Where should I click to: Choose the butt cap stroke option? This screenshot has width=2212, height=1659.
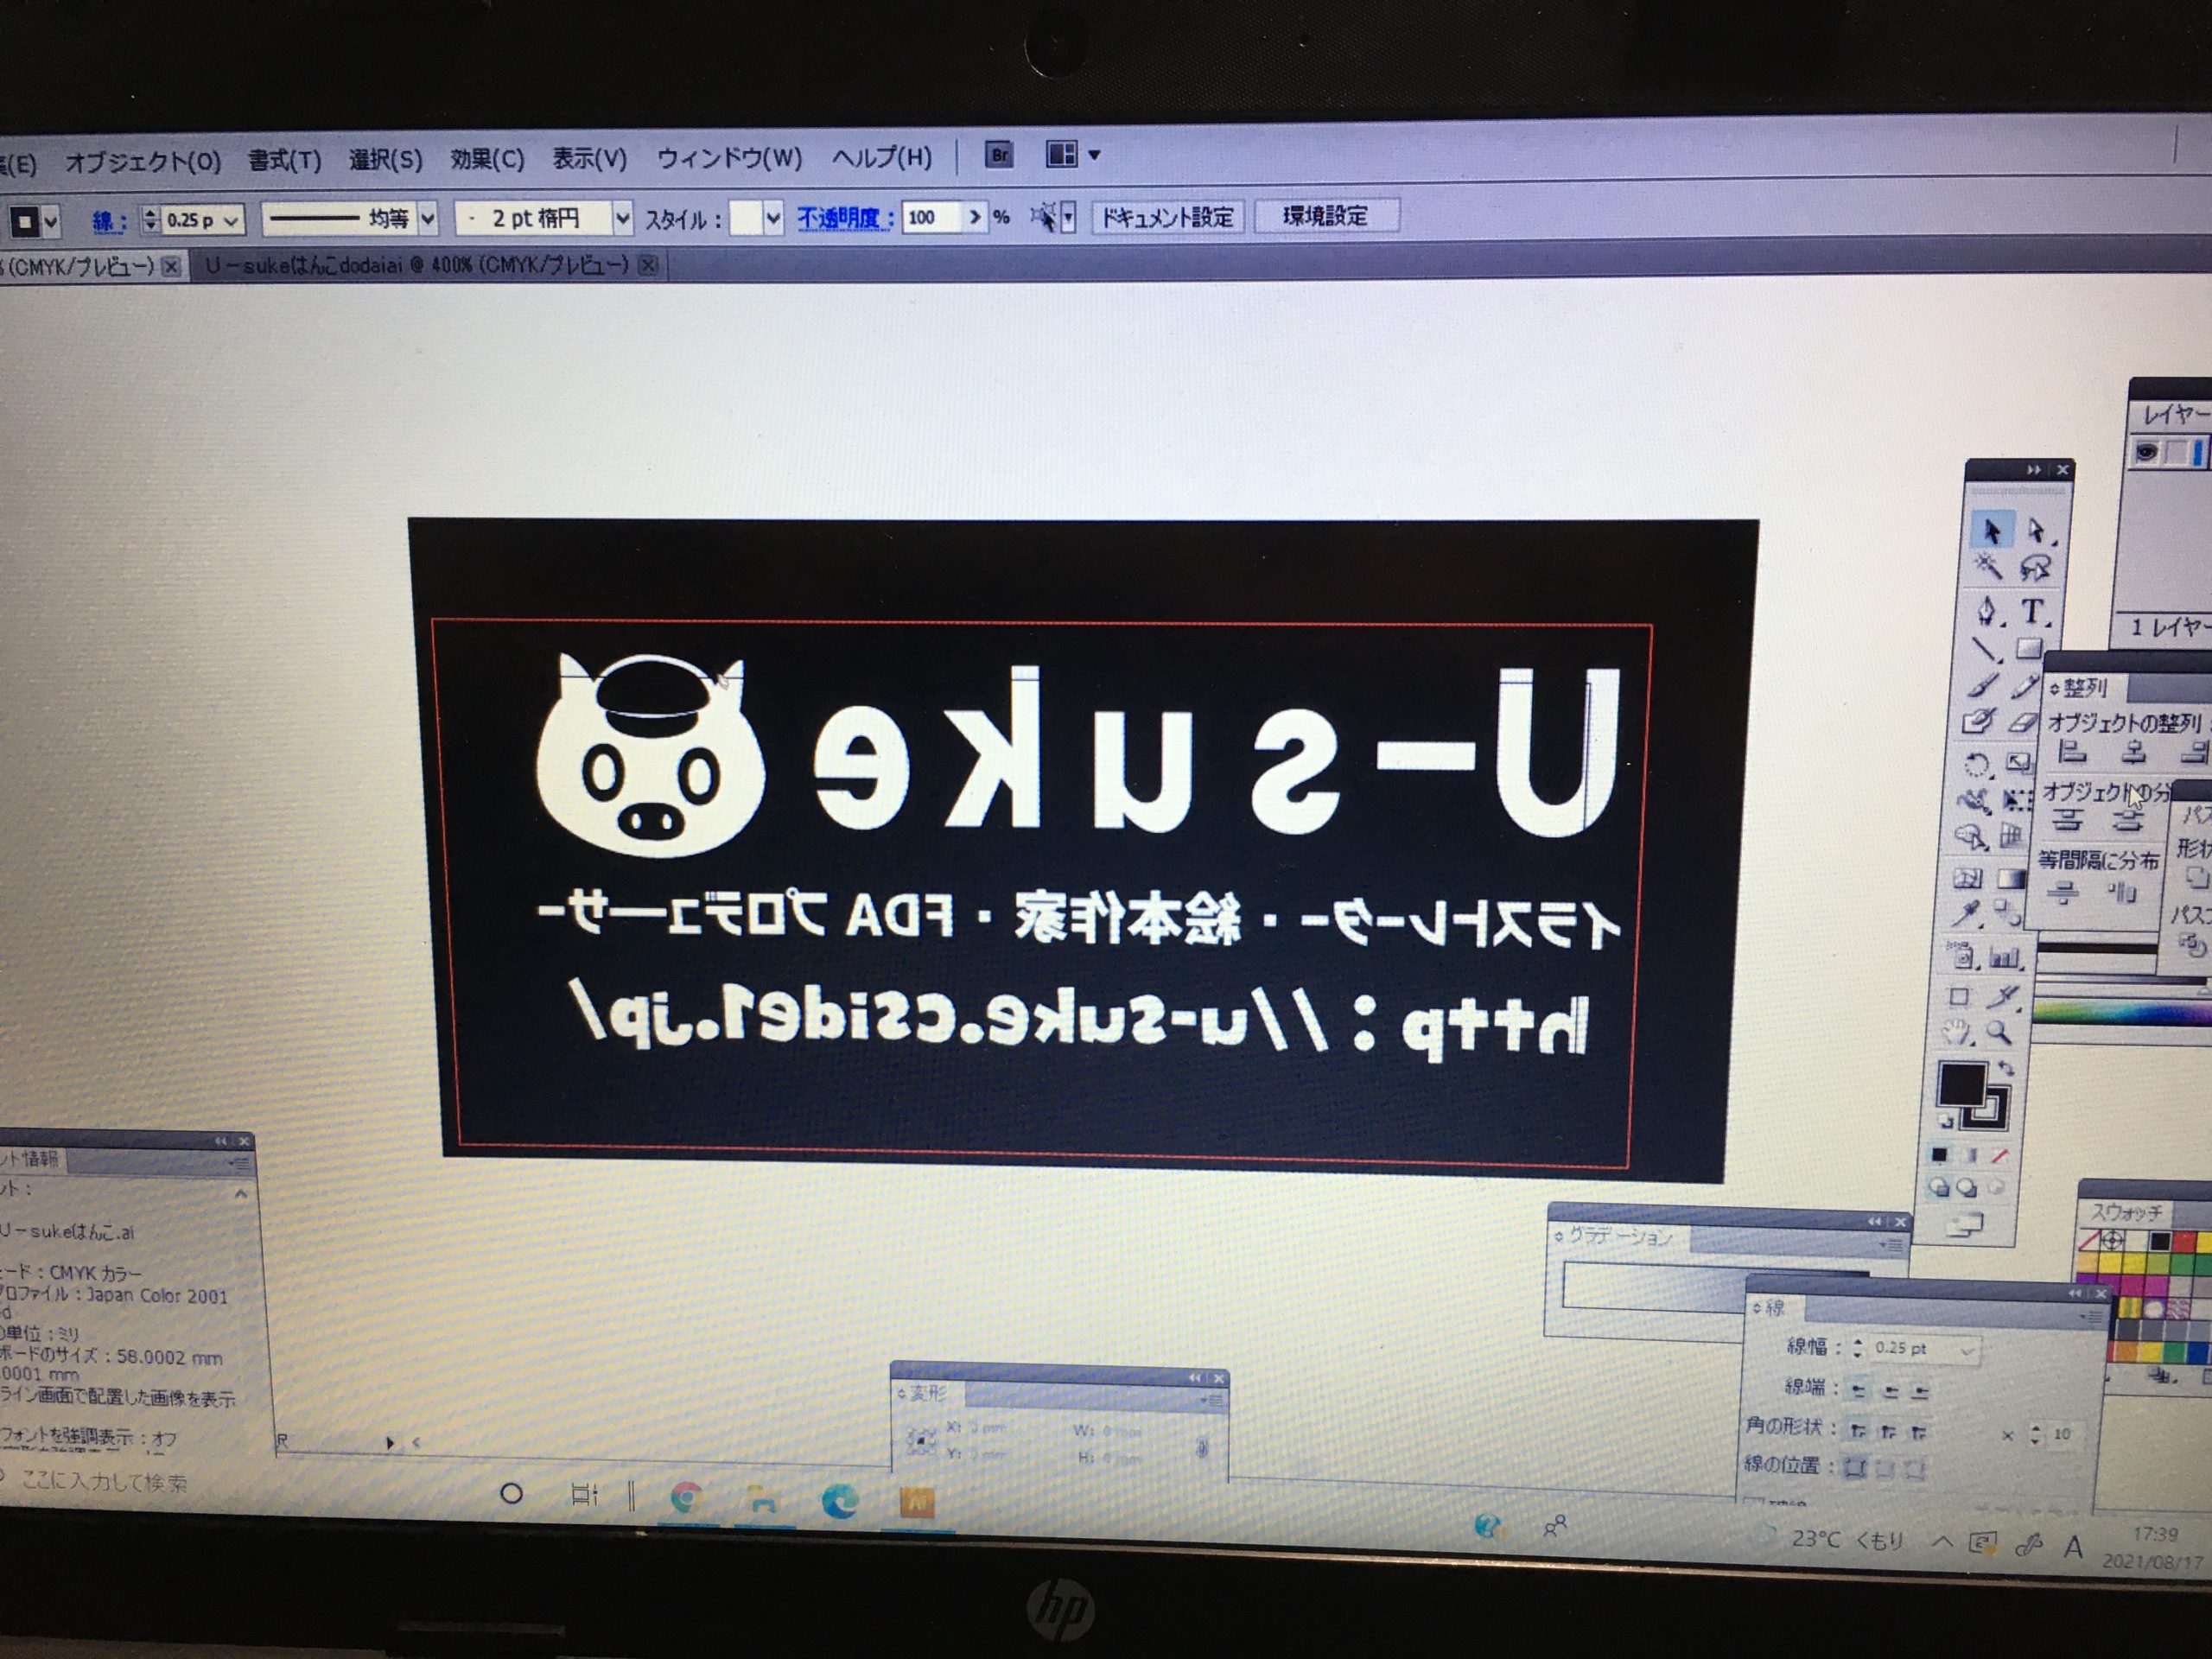[1858, 1392]
